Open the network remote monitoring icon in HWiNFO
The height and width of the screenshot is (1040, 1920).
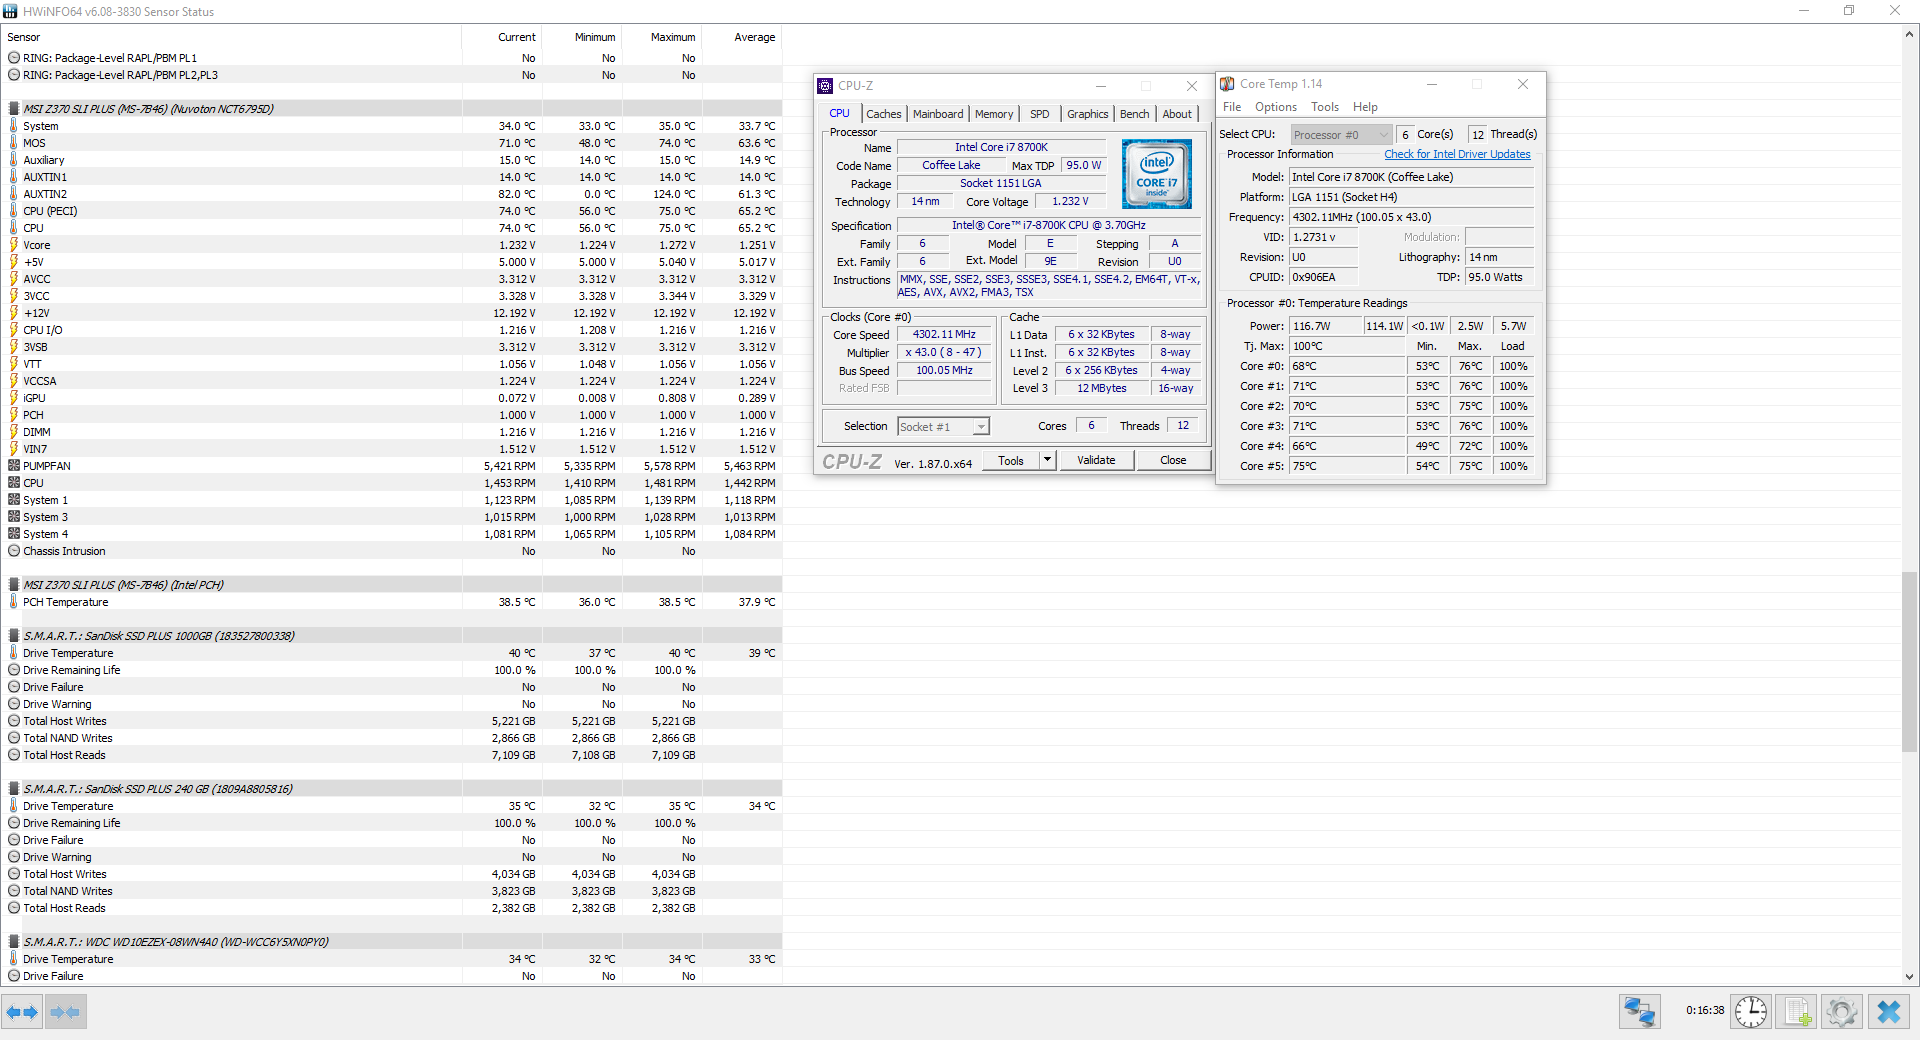[x=1640, y=1012]
